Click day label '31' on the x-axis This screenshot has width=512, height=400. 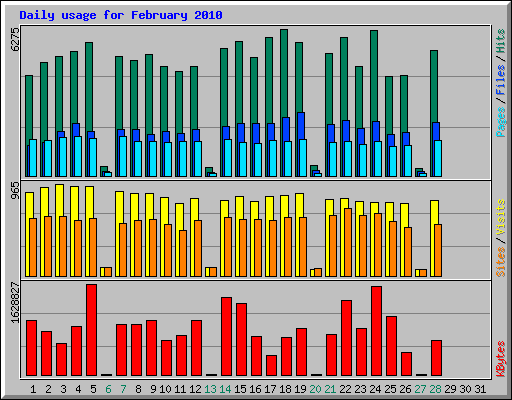tap(480, 389)
